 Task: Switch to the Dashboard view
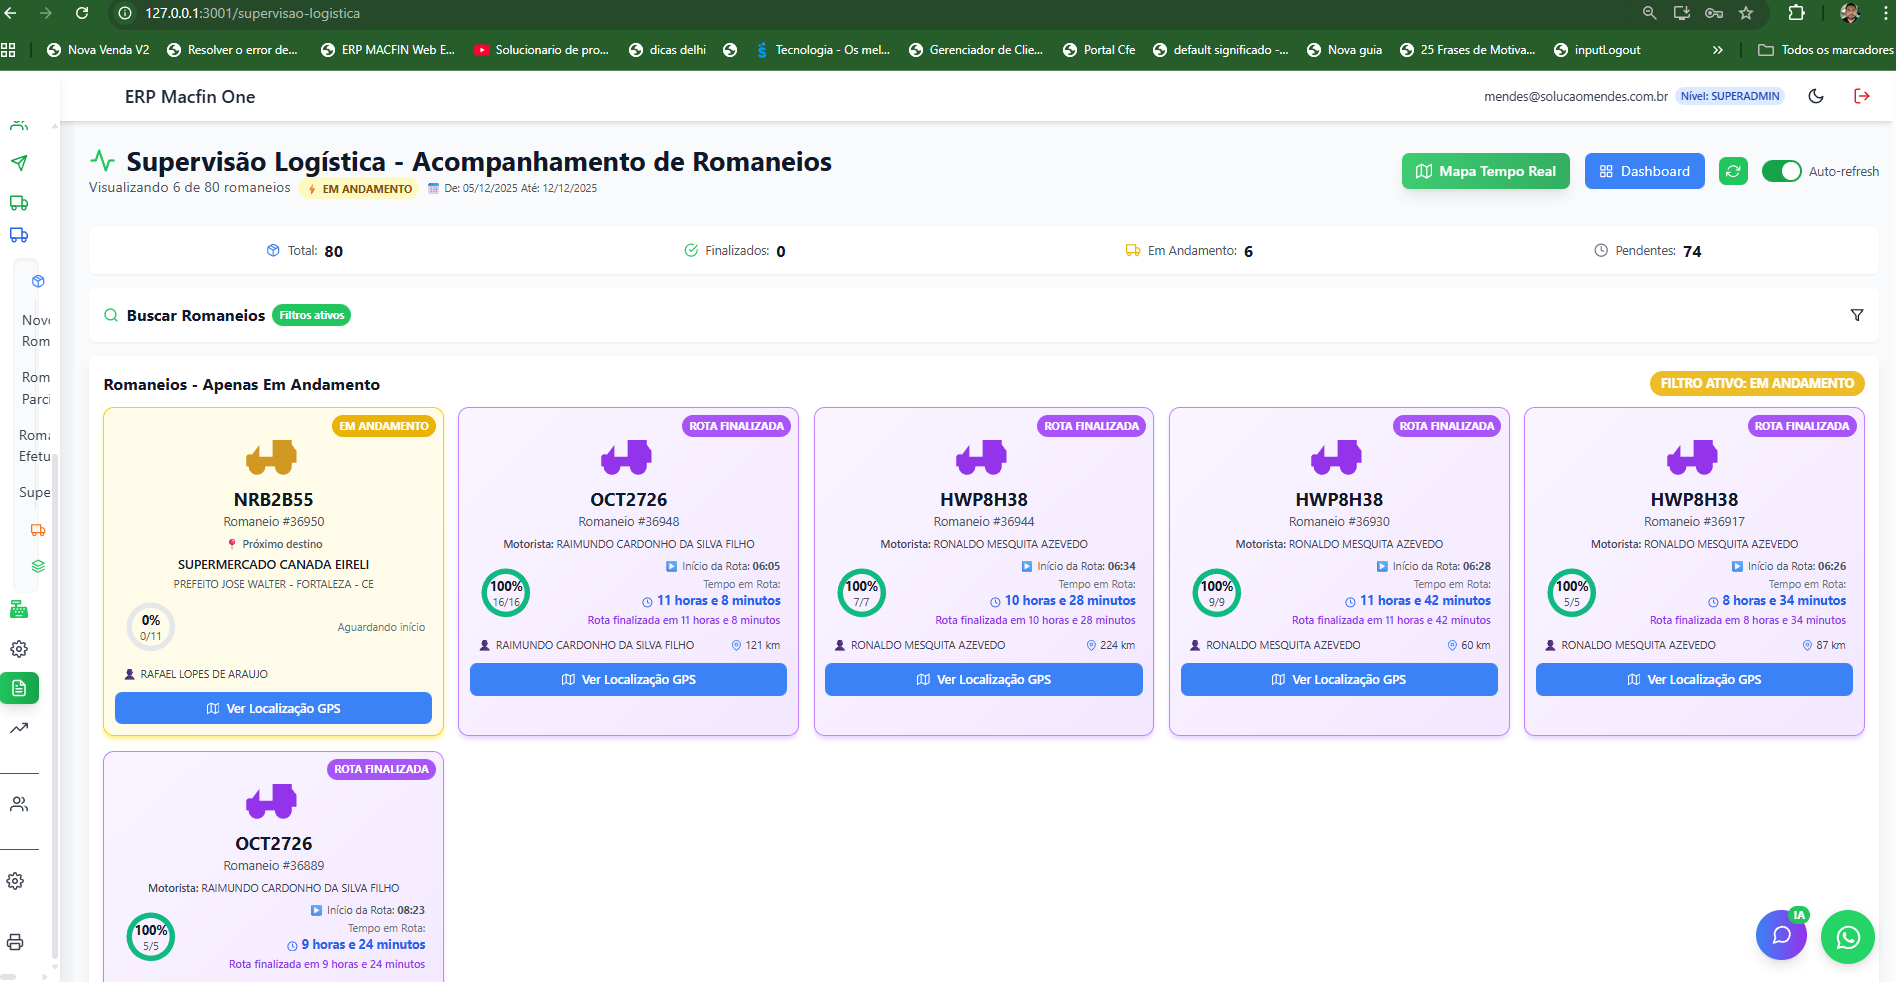click(x=1644, y=171)
